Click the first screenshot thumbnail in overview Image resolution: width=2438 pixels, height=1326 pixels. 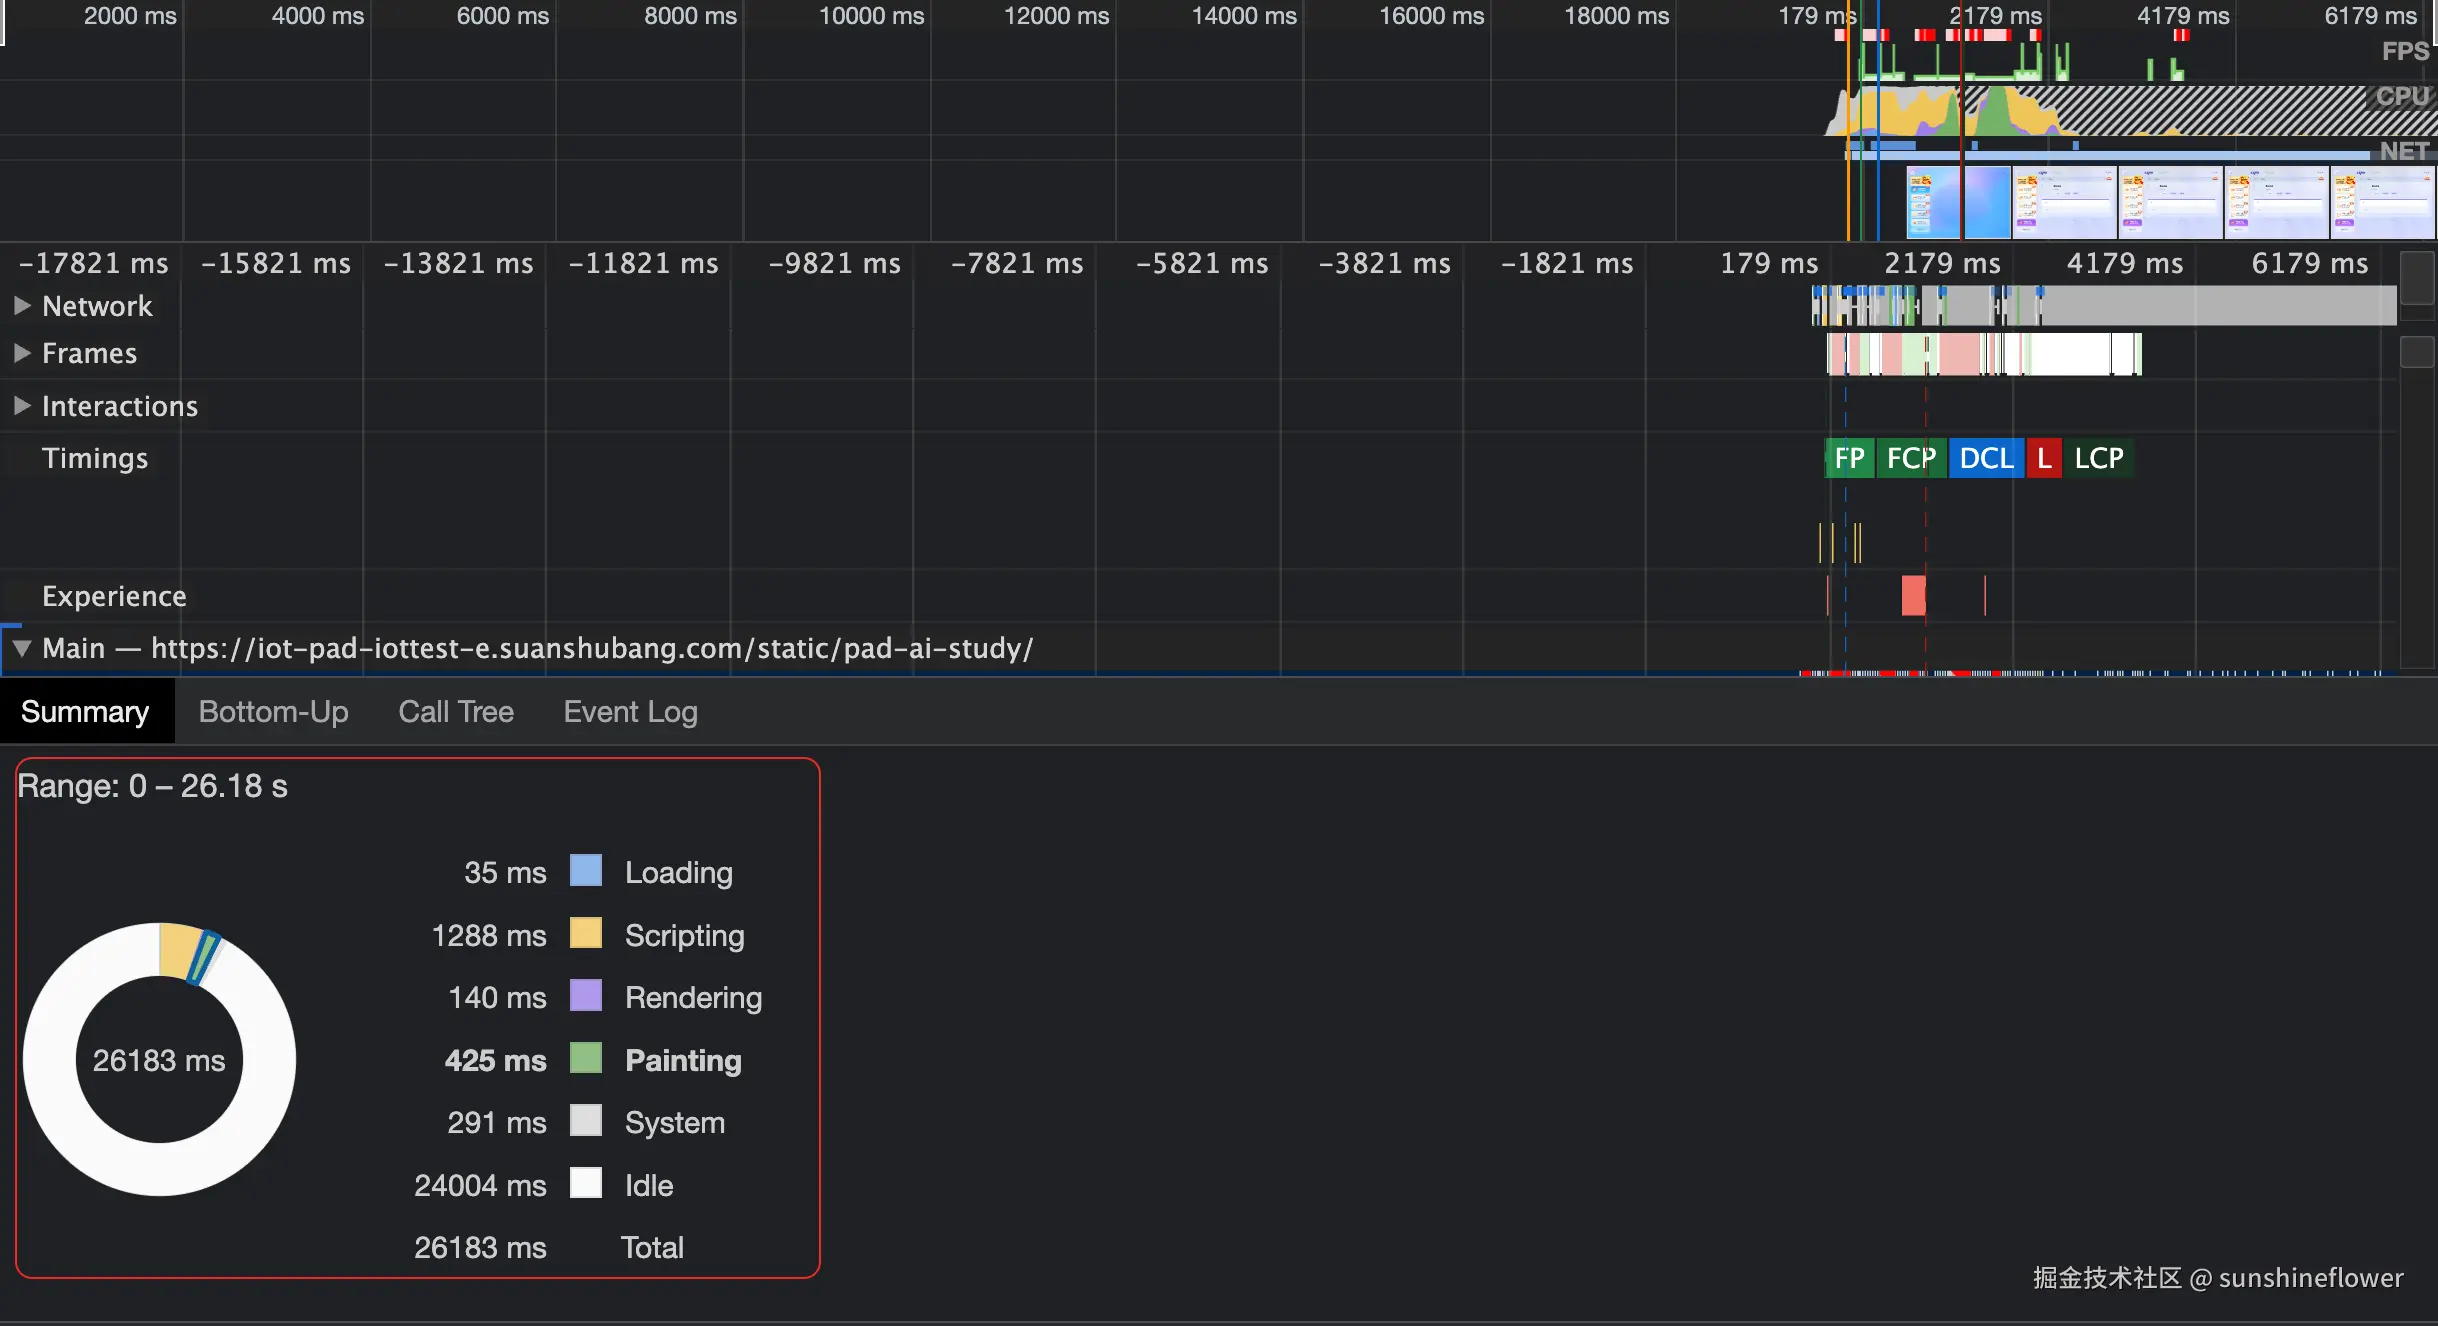click(x=1933, y=202)
